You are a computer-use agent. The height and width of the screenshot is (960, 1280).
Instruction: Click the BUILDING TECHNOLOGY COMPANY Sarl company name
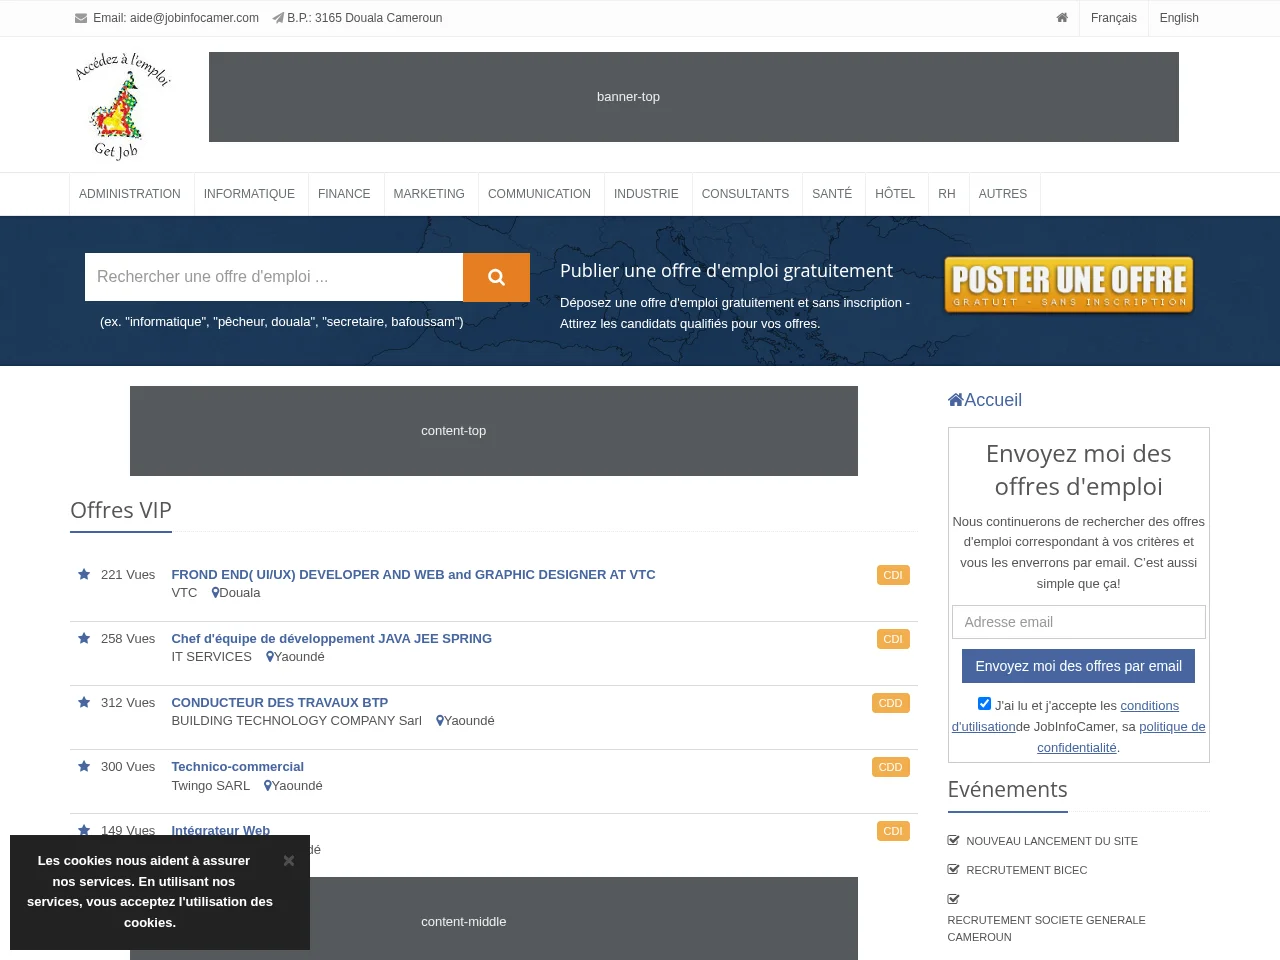pyautogui.click(x=296, y=721)
